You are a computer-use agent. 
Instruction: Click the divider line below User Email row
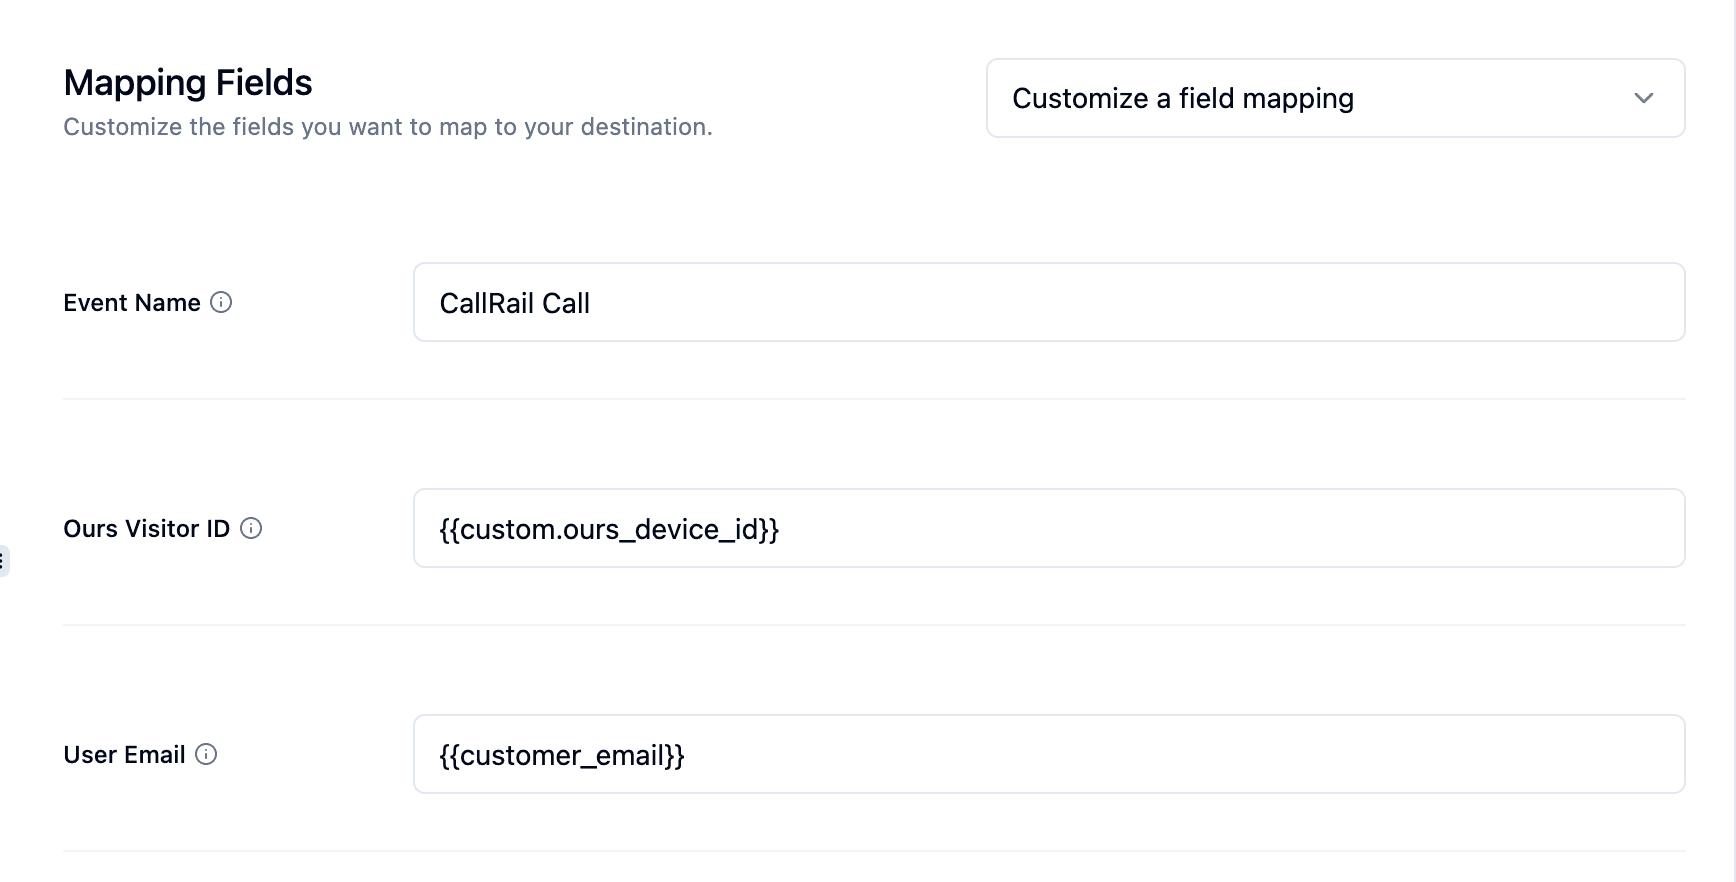[874, 851]
